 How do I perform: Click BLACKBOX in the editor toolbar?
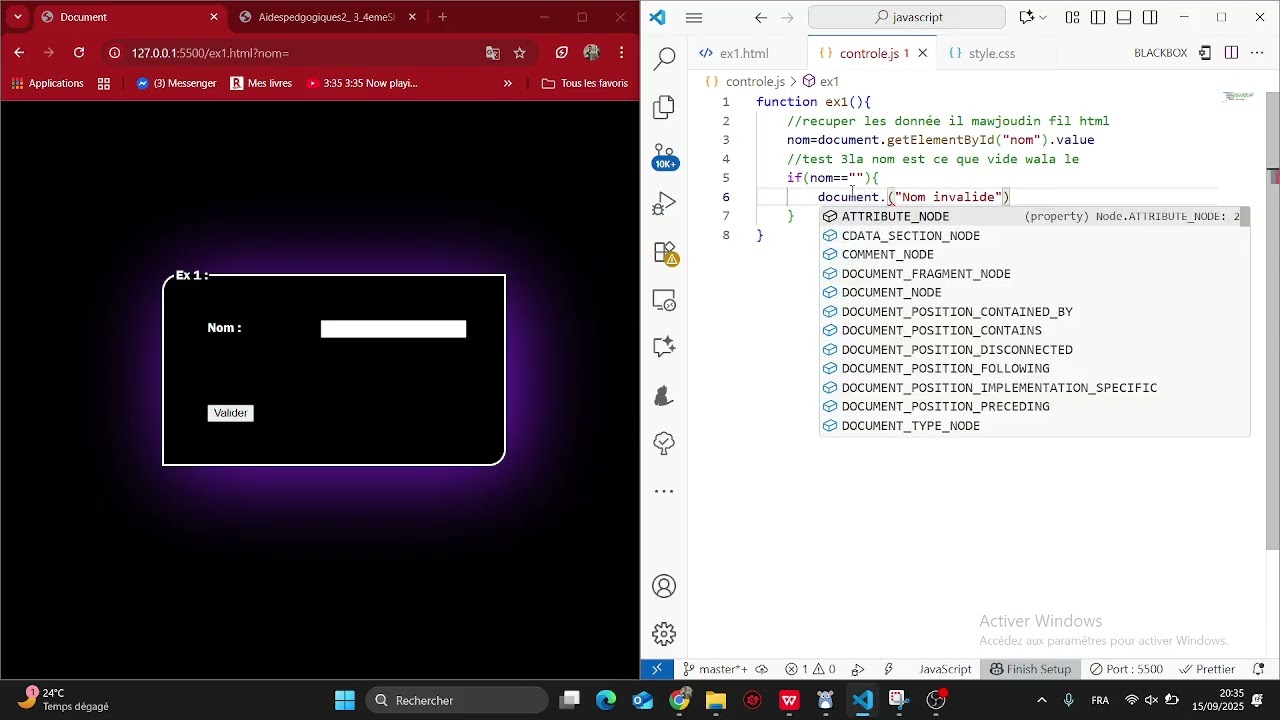[x=1160, y=53]
